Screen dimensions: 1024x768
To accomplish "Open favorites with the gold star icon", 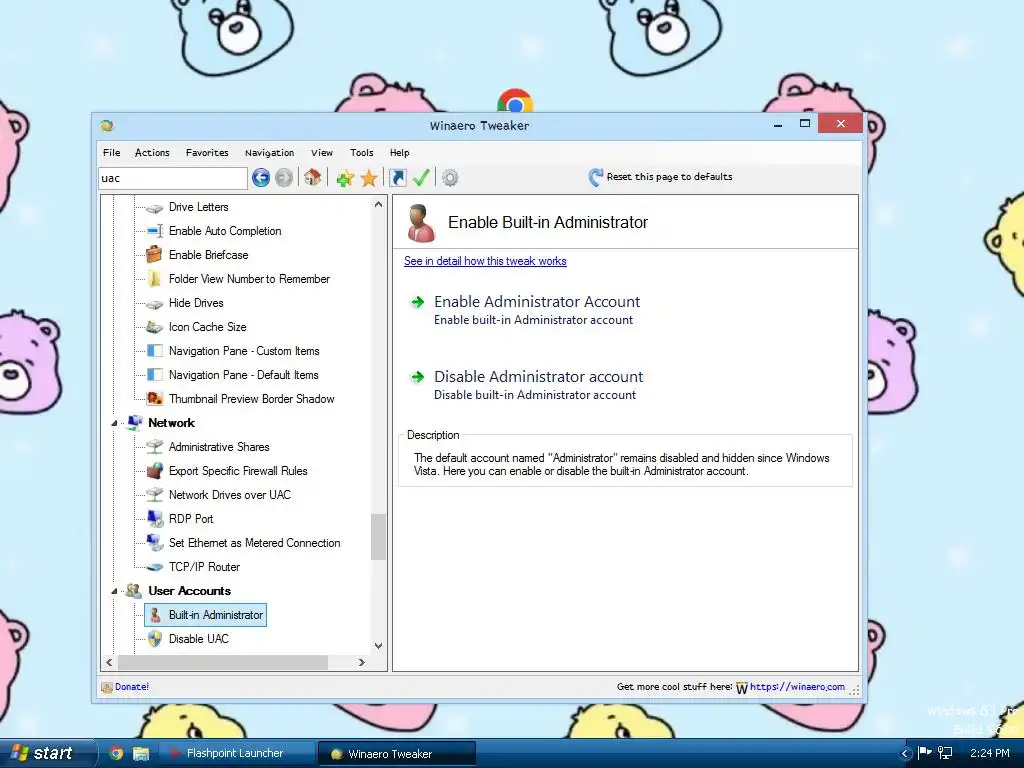I will coord(369,178).
